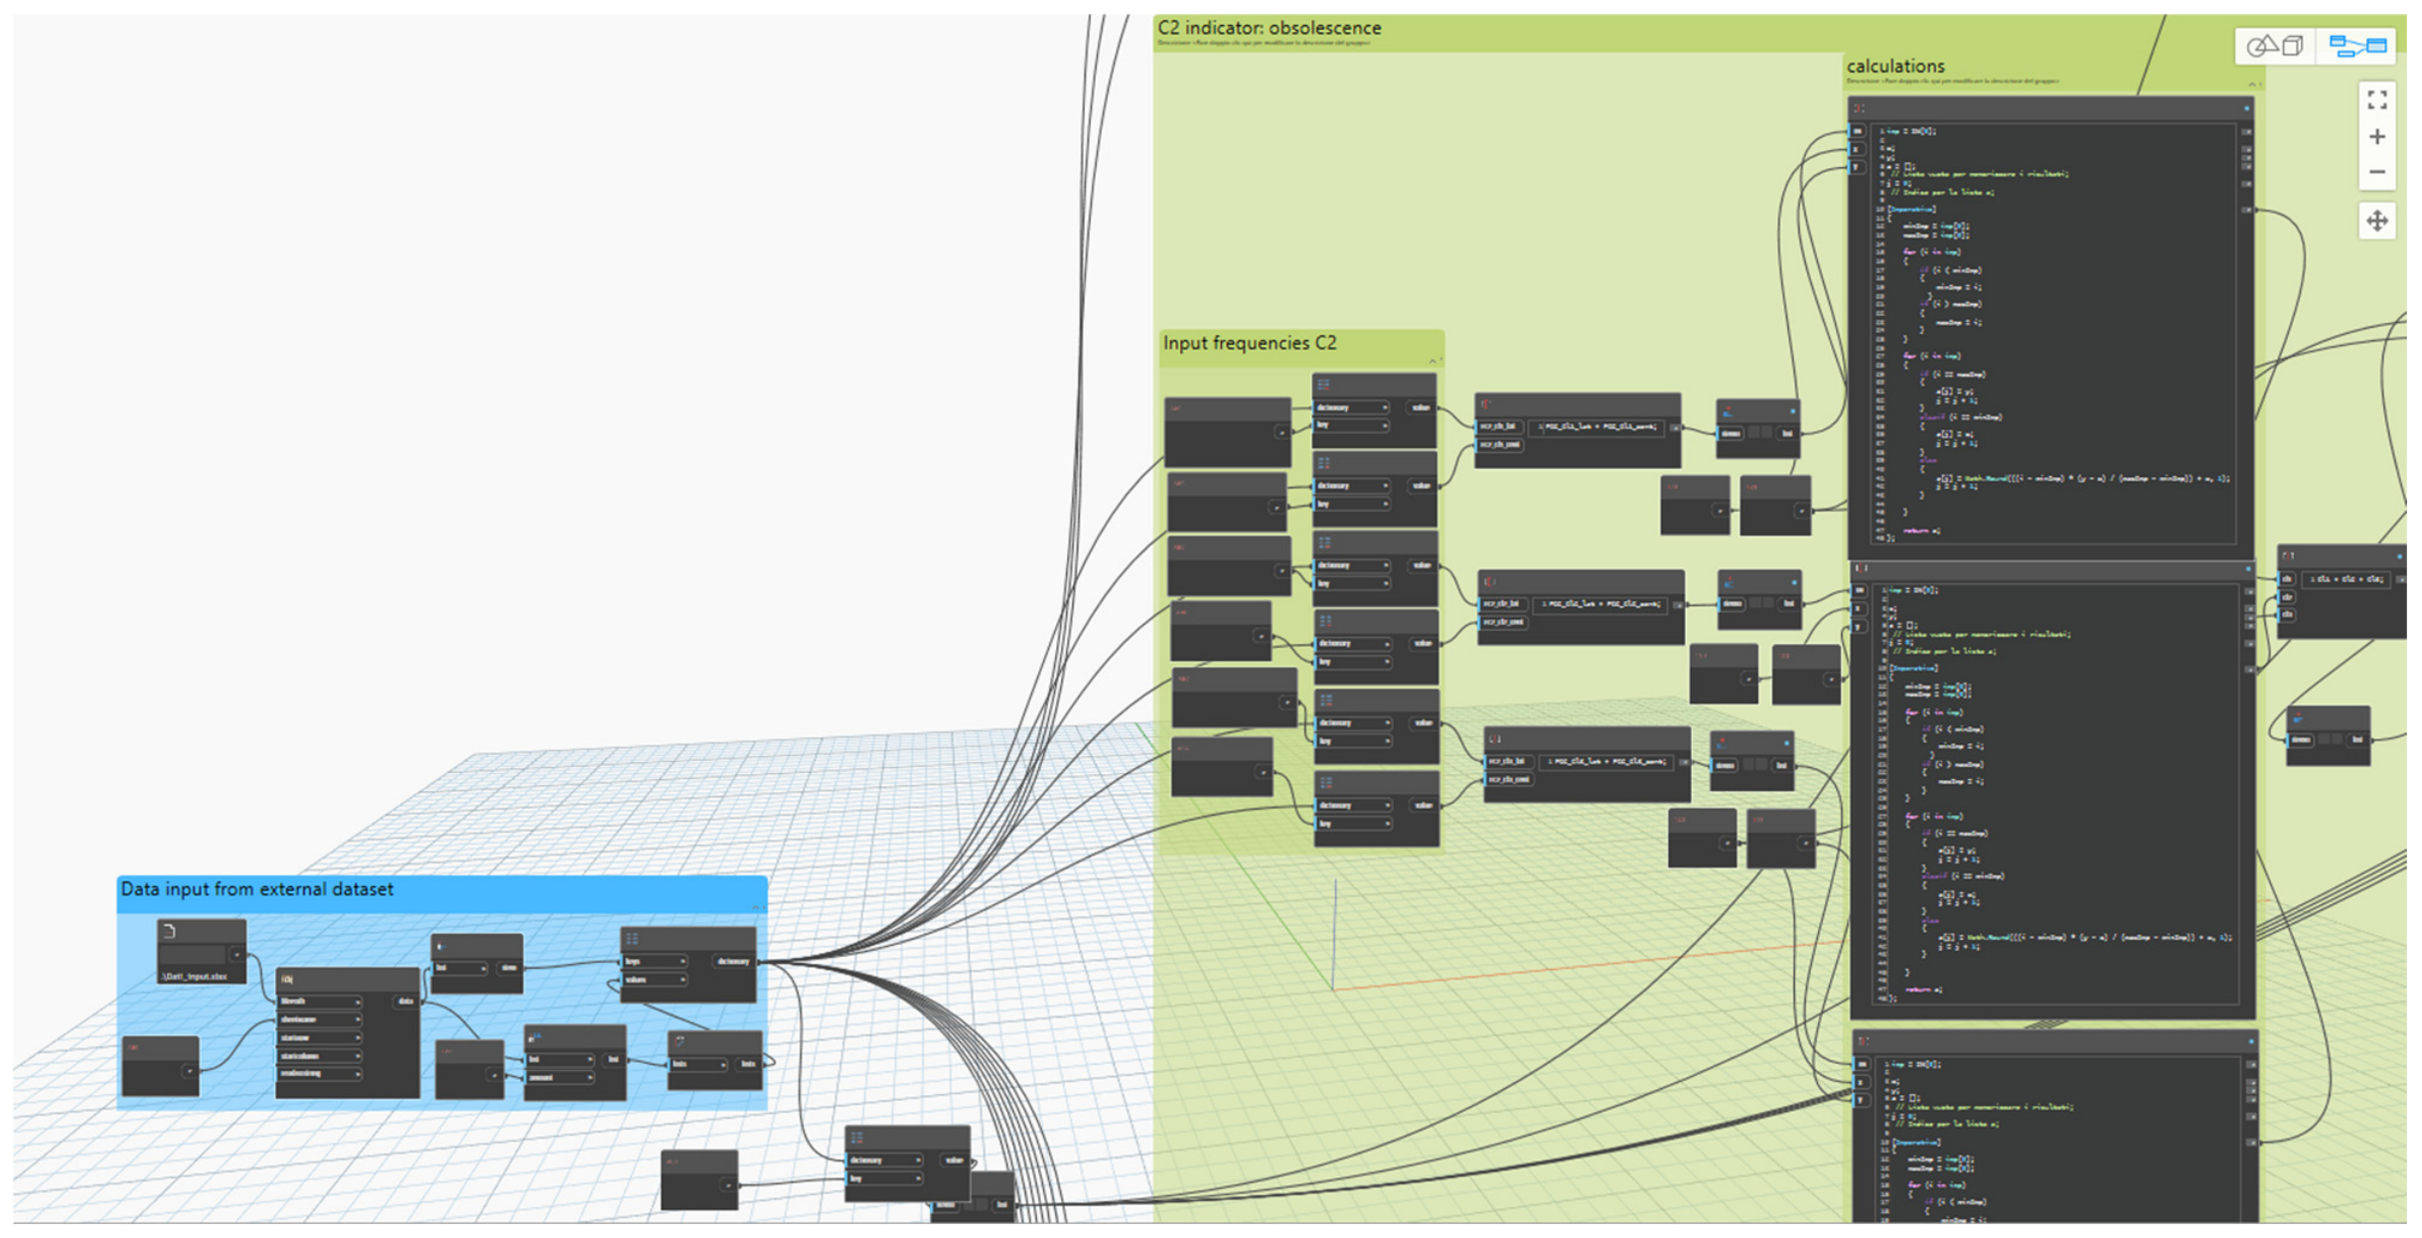Click the 'readasstring' input port

pos(318,1073)
